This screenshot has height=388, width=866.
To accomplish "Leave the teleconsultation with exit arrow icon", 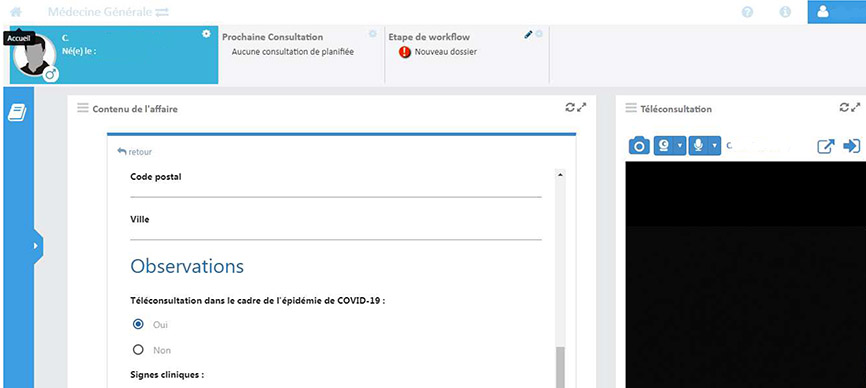I will point(852,146).
